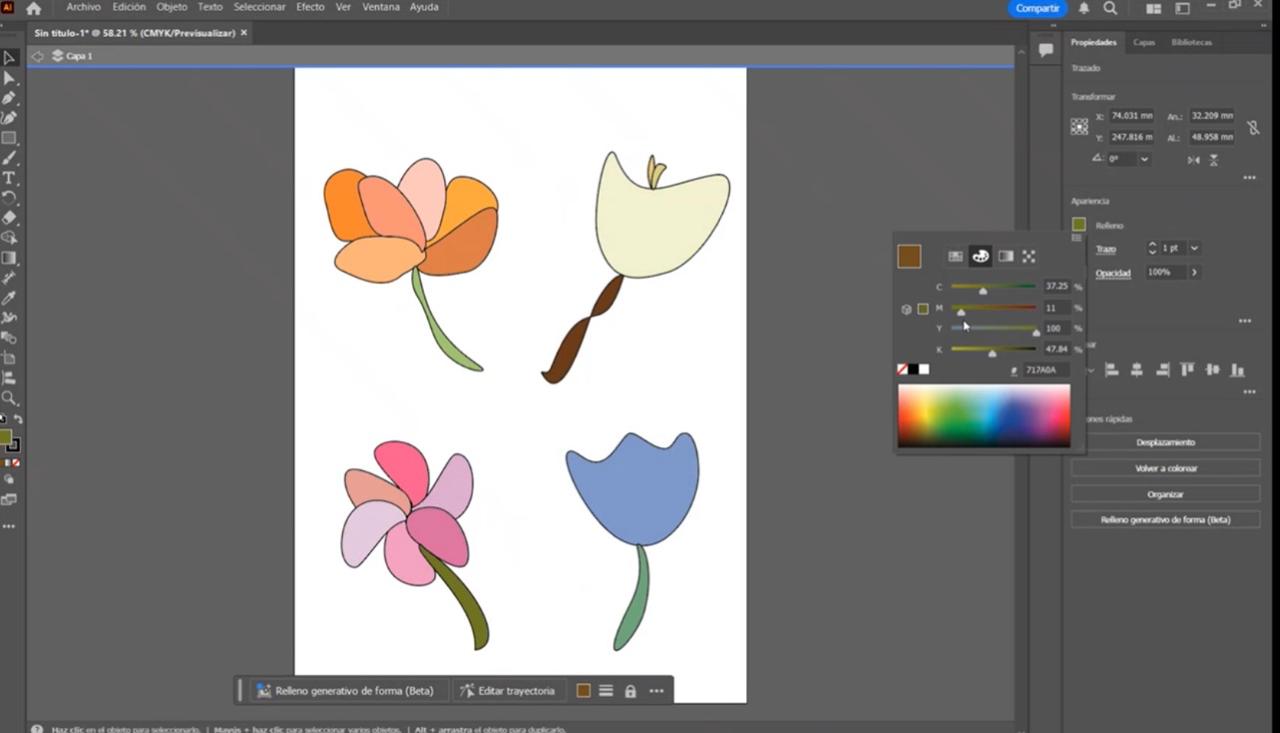This screenshot has height=733, width=1280.
Task: Select the Rectangle tool
Action: 9,138
